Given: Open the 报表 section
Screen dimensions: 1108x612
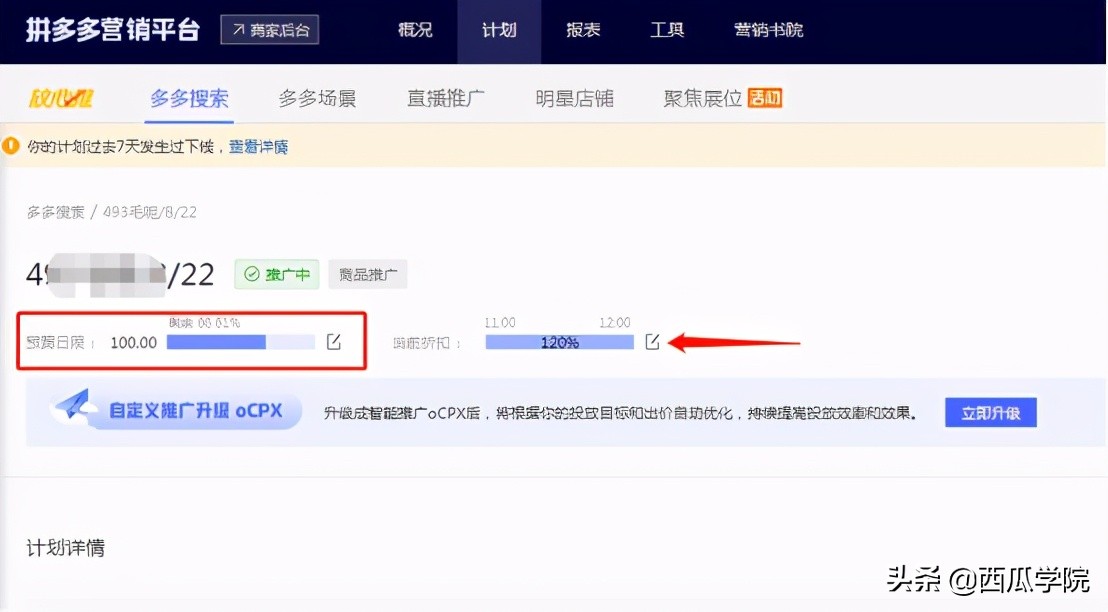Looking at the screenshot, I should coord(583,30).
